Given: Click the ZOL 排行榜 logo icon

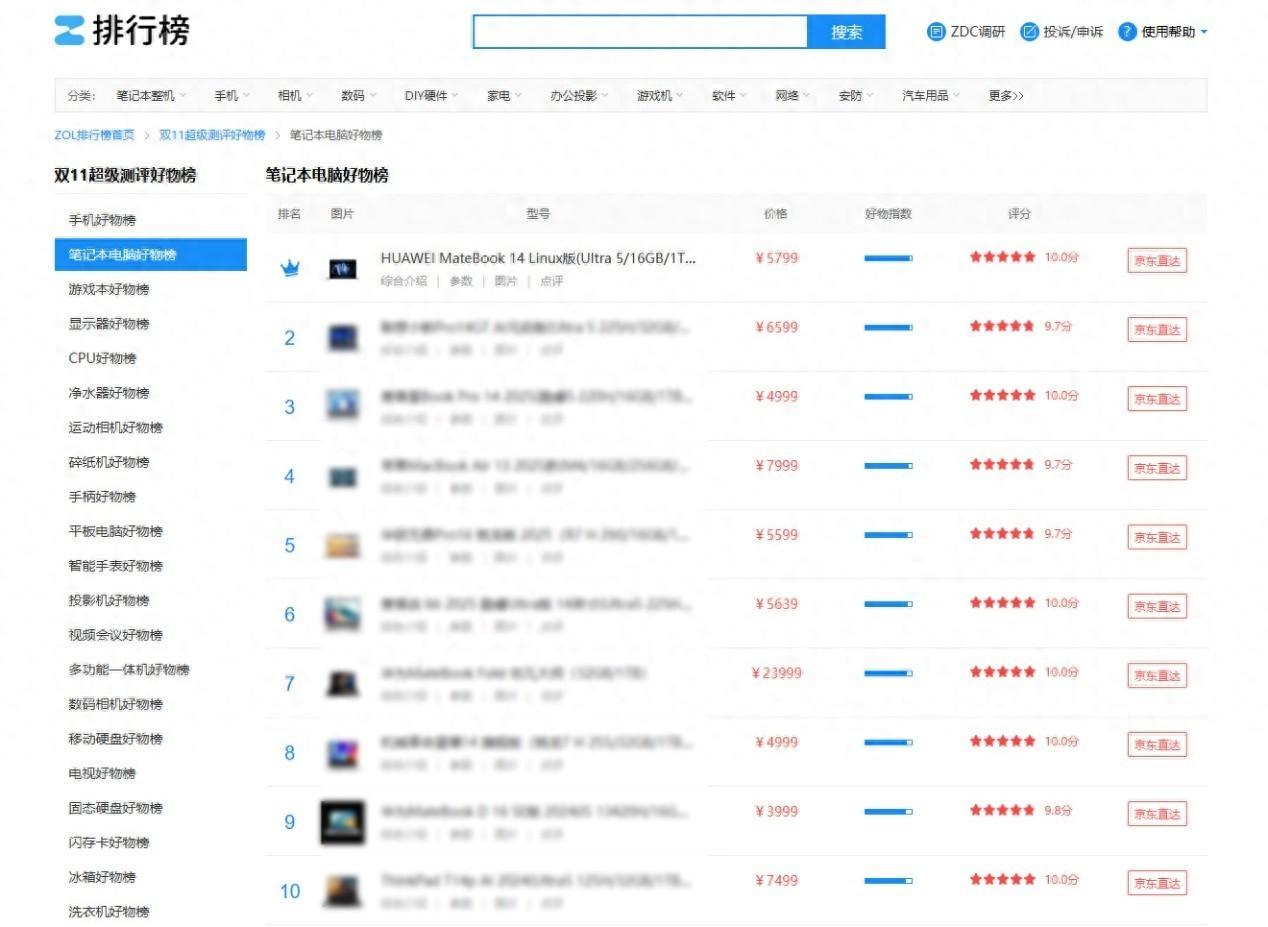Looking at the screenshot, I should tap(69, 31).
